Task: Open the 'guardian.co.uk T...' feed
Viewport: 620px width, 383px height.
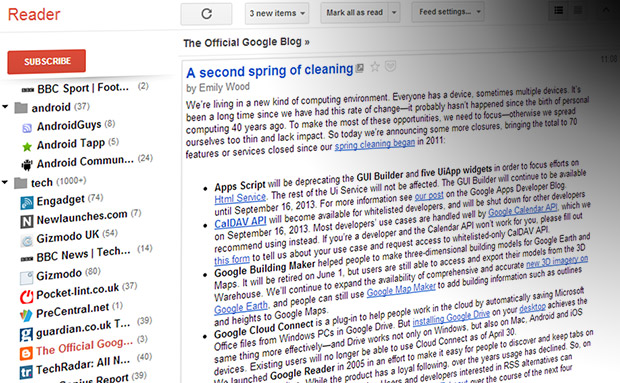Action: (x=83, y=328)
